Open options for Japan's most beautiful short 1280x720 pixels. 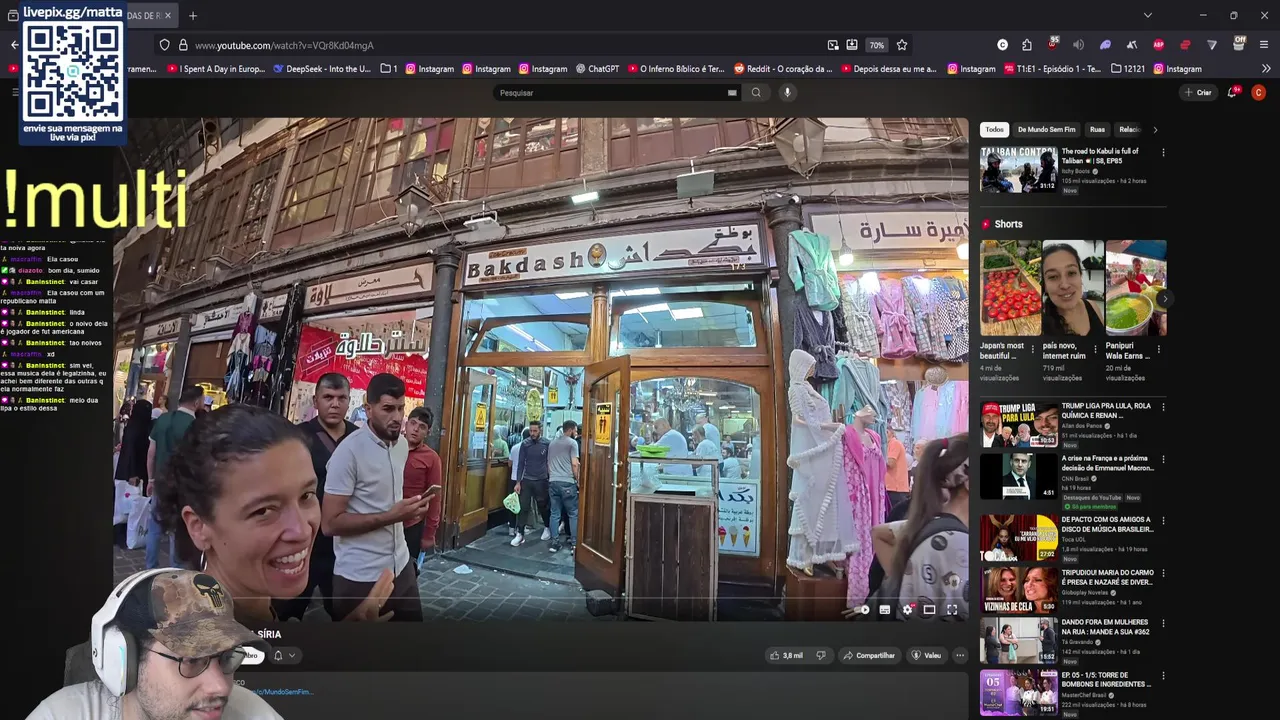pos(1034,351)
